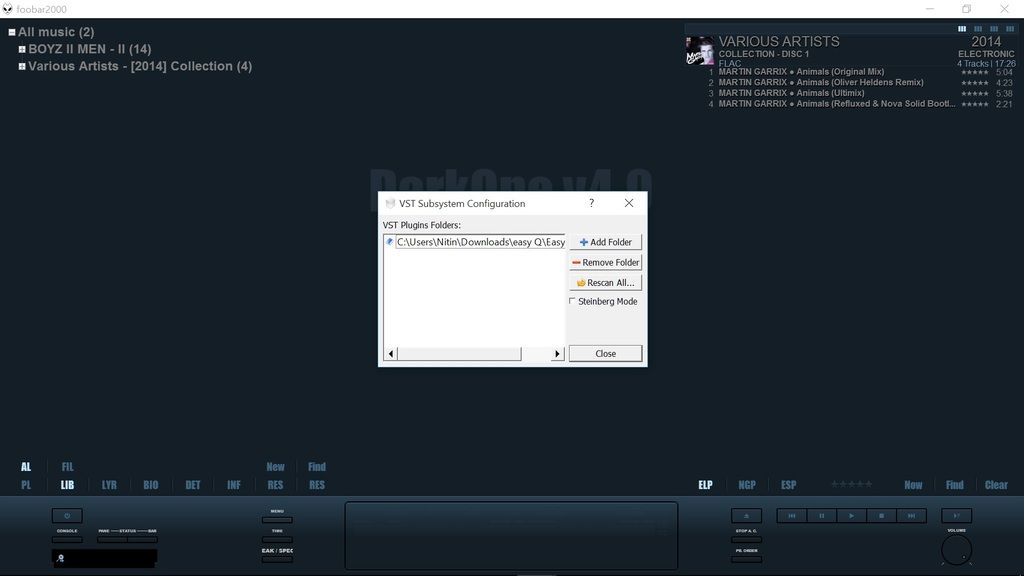Viewport: 1024px width, 576px height.
Task: Skip to the previous track
Action: click(x=792, y=516)
